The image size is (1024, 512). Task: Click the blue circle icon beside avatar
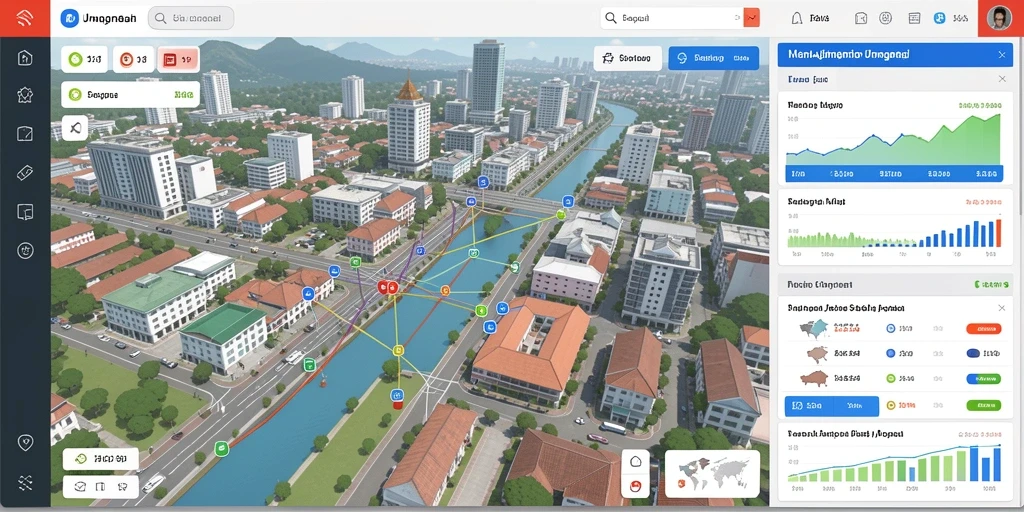point(940,18)
